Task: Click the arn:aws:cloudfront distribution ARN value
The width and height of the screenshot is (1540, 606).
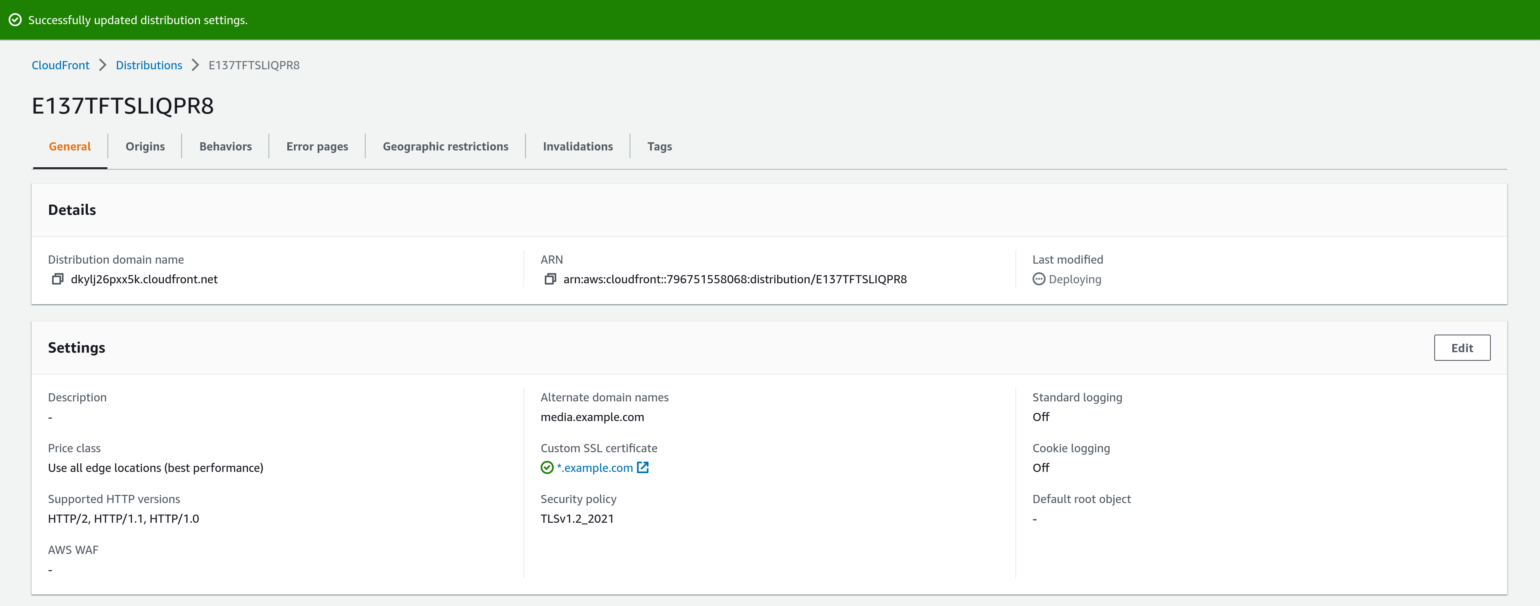Action: [x=735, y=280]
